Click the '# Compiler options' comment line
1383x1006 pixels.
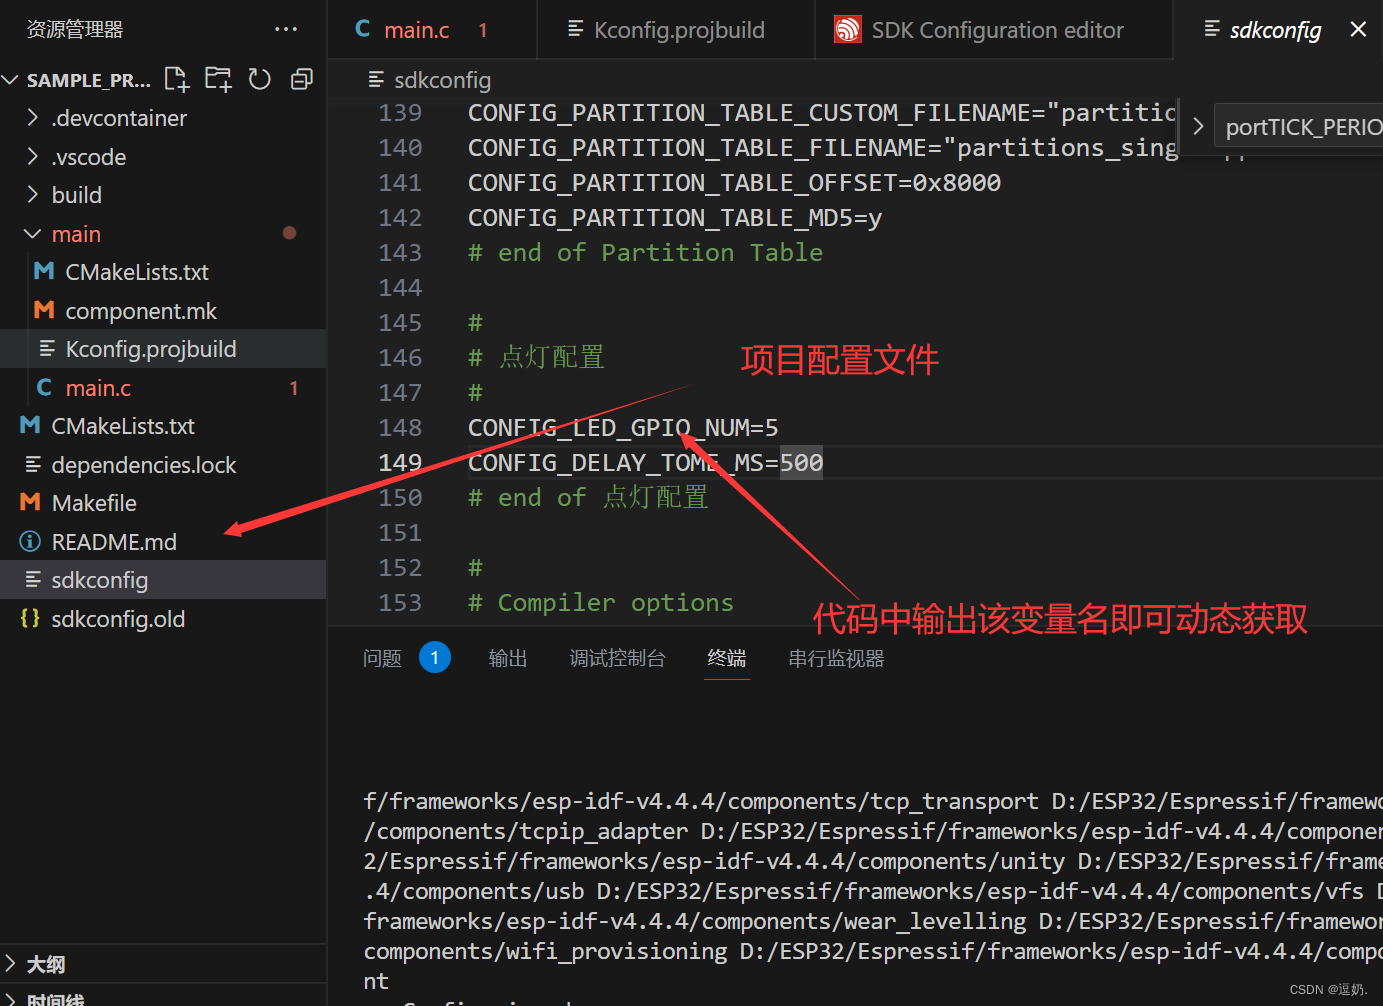(x=600, y=602)
